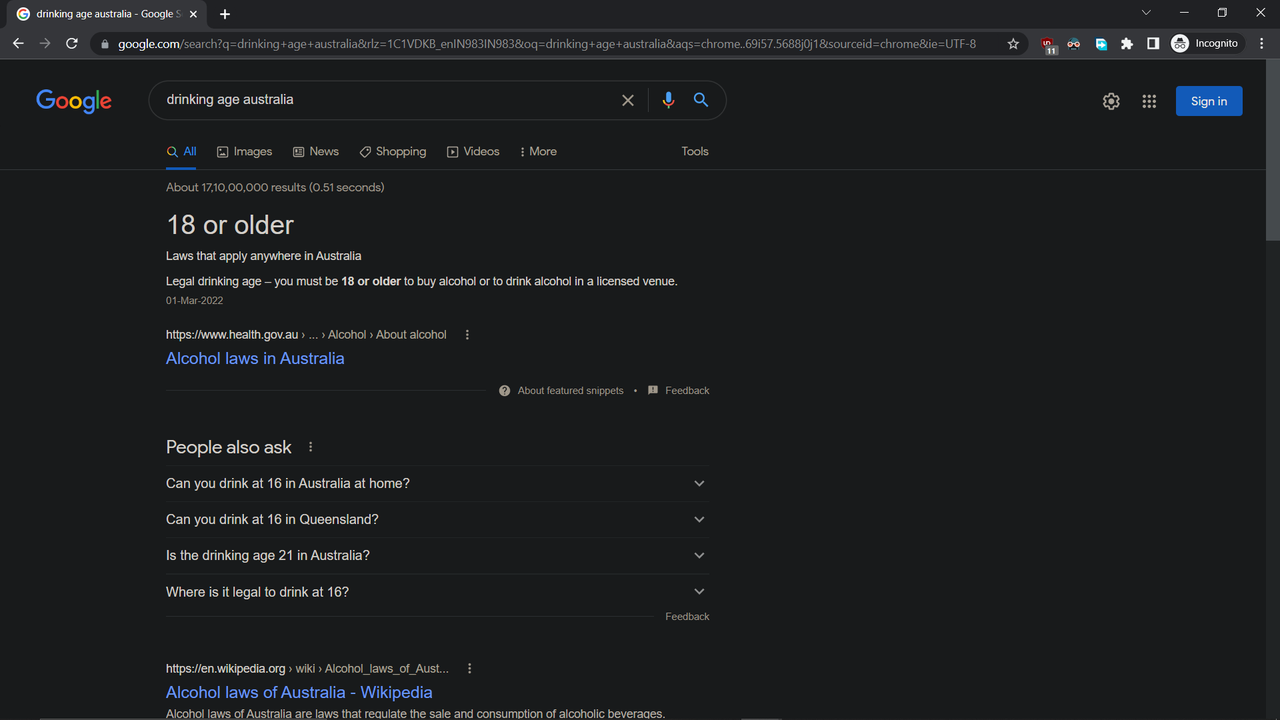Switch to the Images tab
Screen dimensions: 1280x720
click(244, 152)
